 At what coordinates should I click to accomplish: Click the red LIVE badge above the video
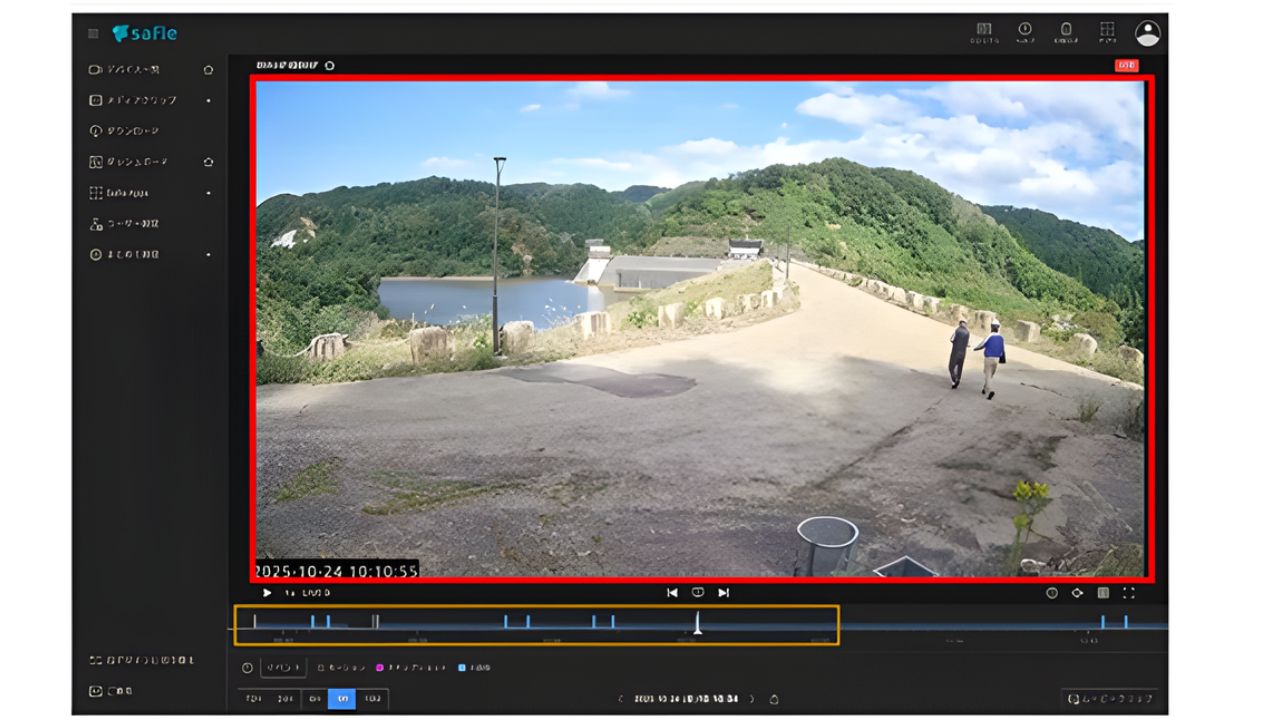[x=1127, y=64]
